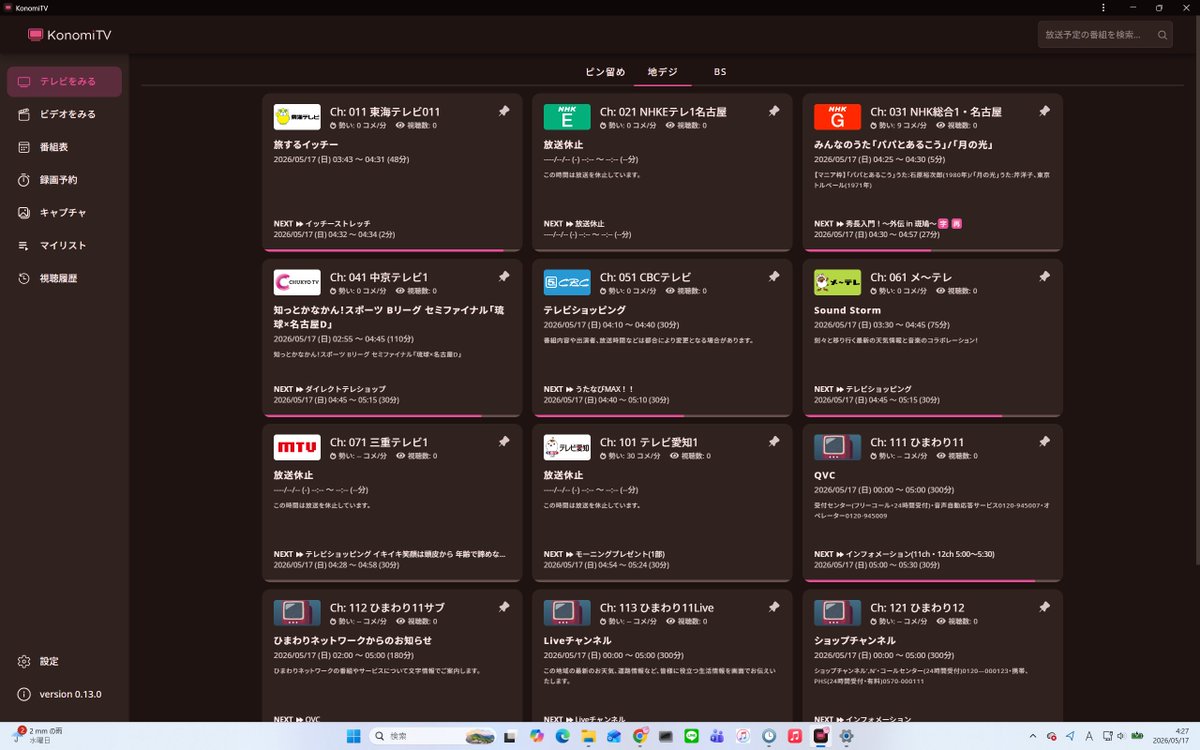Screen dimensions: 1200x750
Task: Open the 番組表 program guide
Action: pos(65,147)
